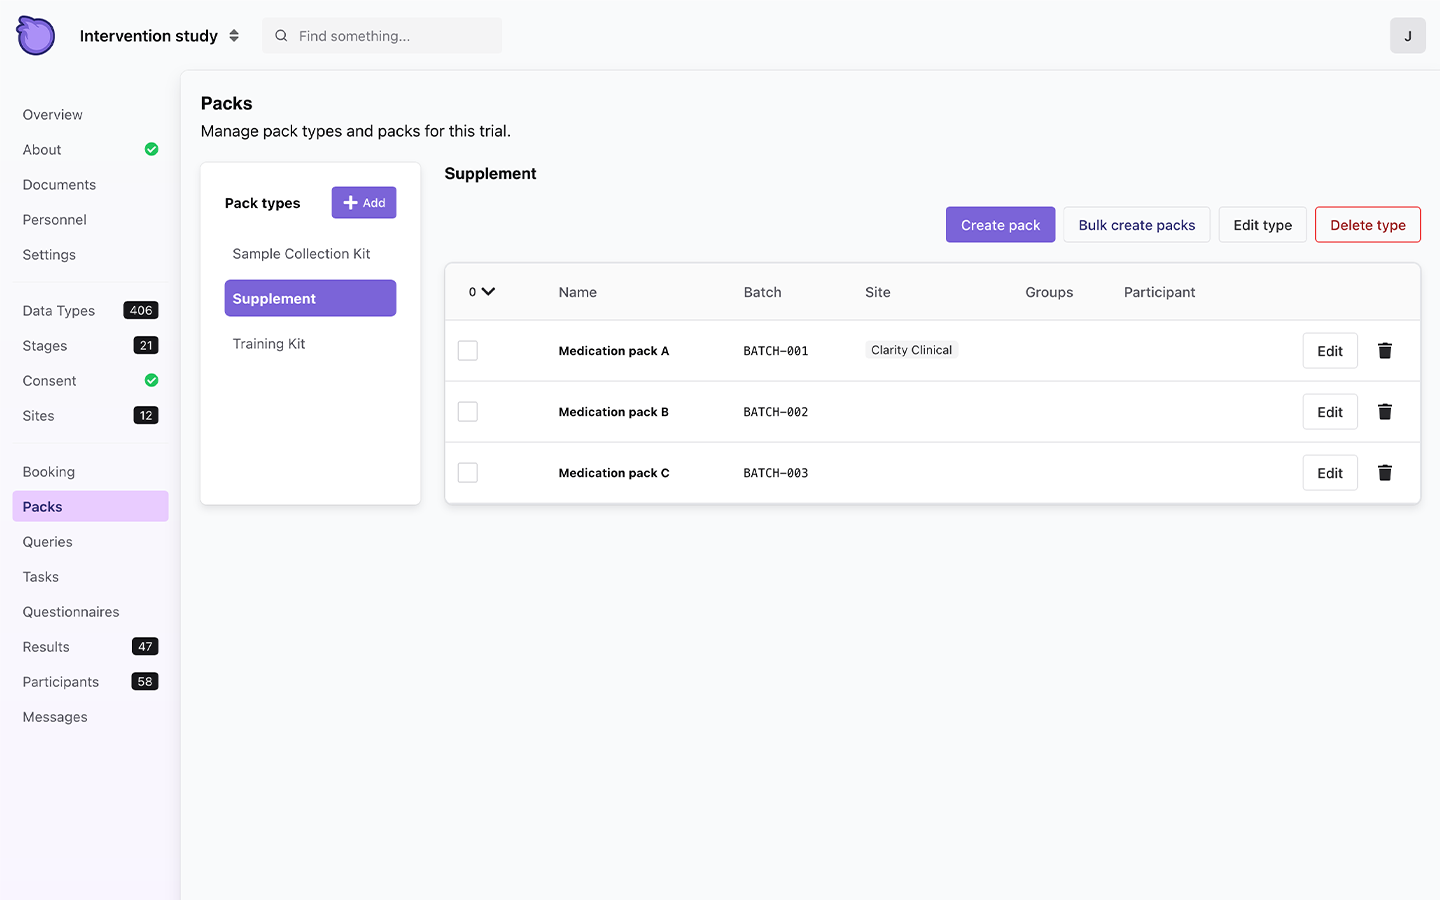Click the Clarity Clinical site tag
Image resolution: width=1440 pixels, height=900 pixels.
click(x=911, y=350)
